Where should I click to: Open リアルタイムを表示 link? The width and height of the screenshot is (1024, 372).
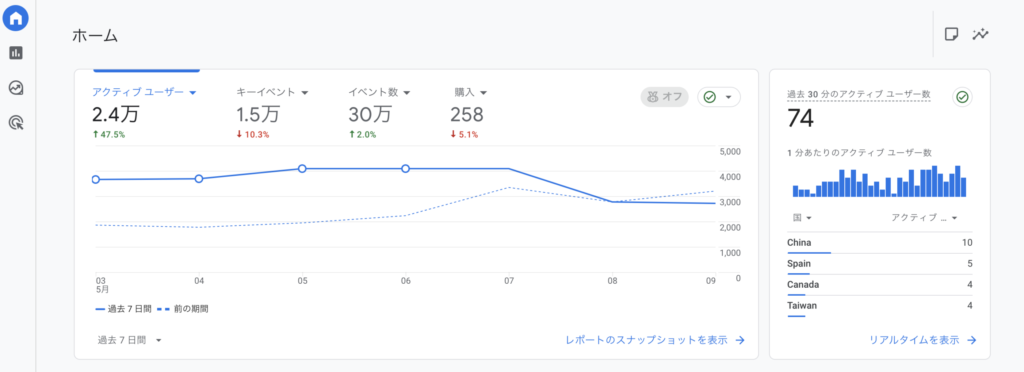coord(914,340)
